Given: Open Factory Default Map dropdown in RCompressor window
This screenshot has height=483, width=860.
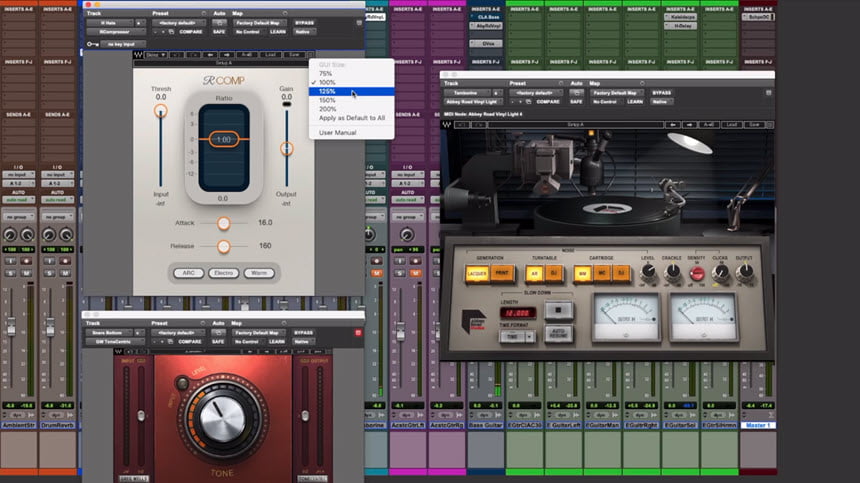Looking at the screenshot, I should 258,23.
